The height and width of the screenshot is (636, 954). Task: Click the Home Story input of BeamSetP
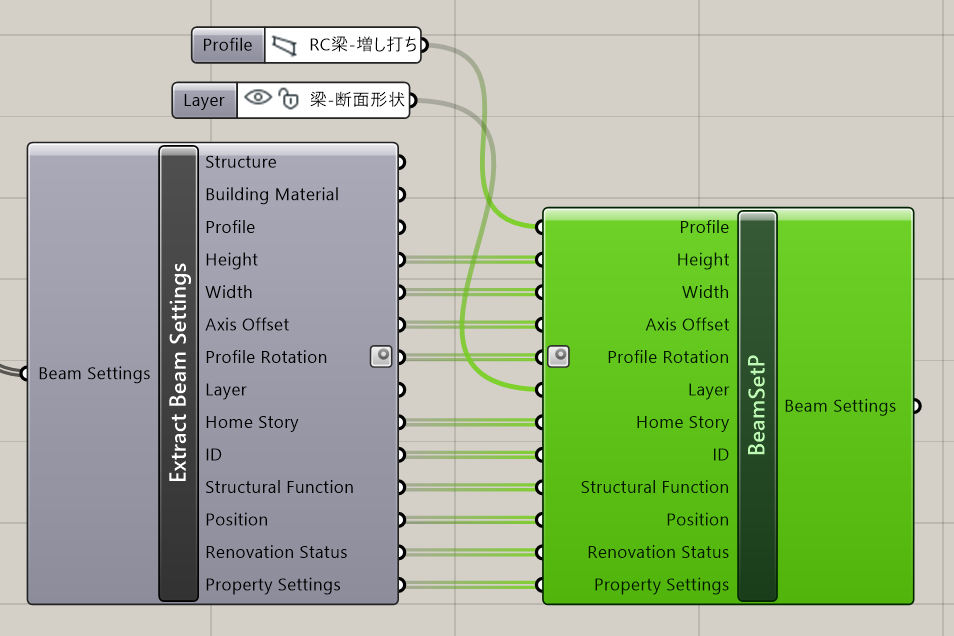coord(683,422)
